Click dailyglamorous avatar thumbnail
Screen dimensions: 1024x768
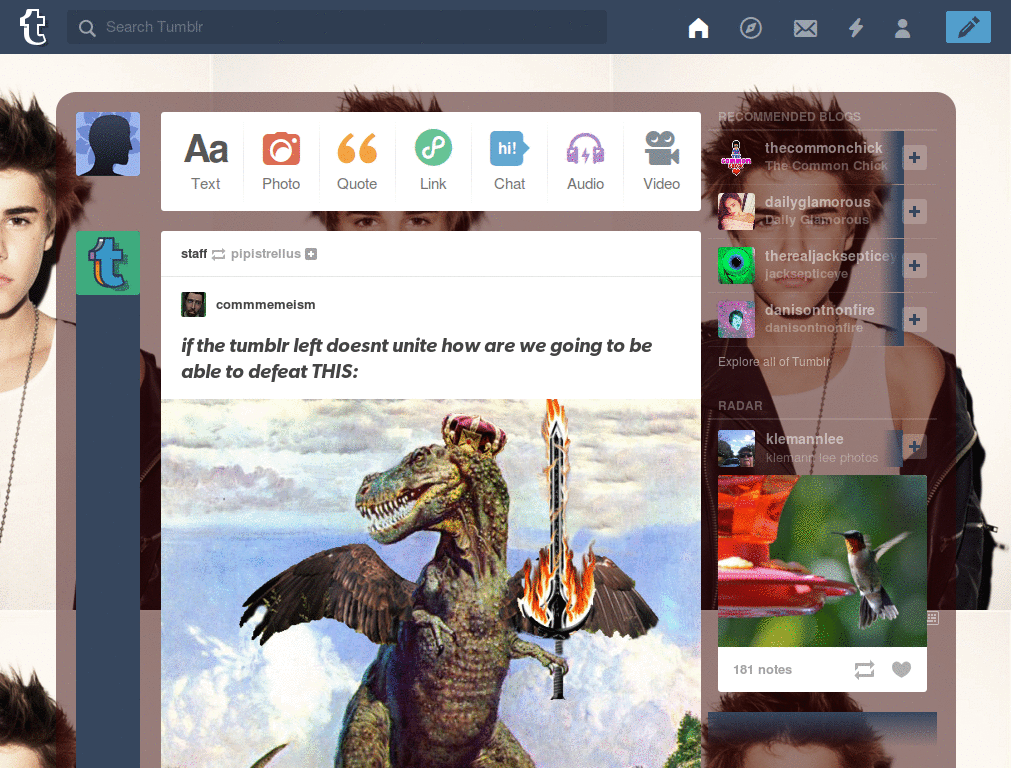(736, 212)
